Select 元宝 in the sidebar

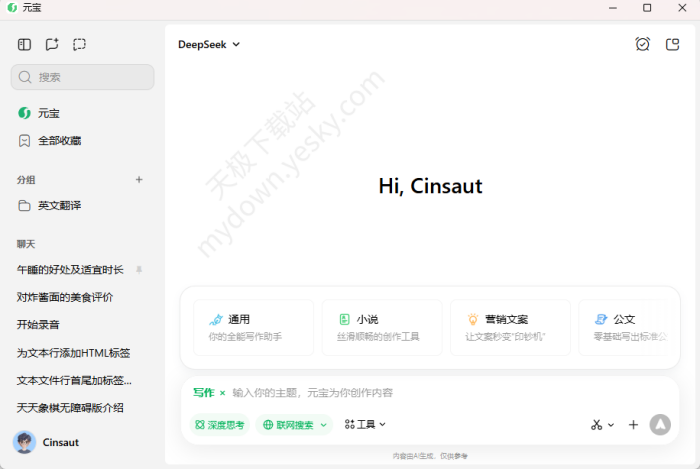click(49, 113)
